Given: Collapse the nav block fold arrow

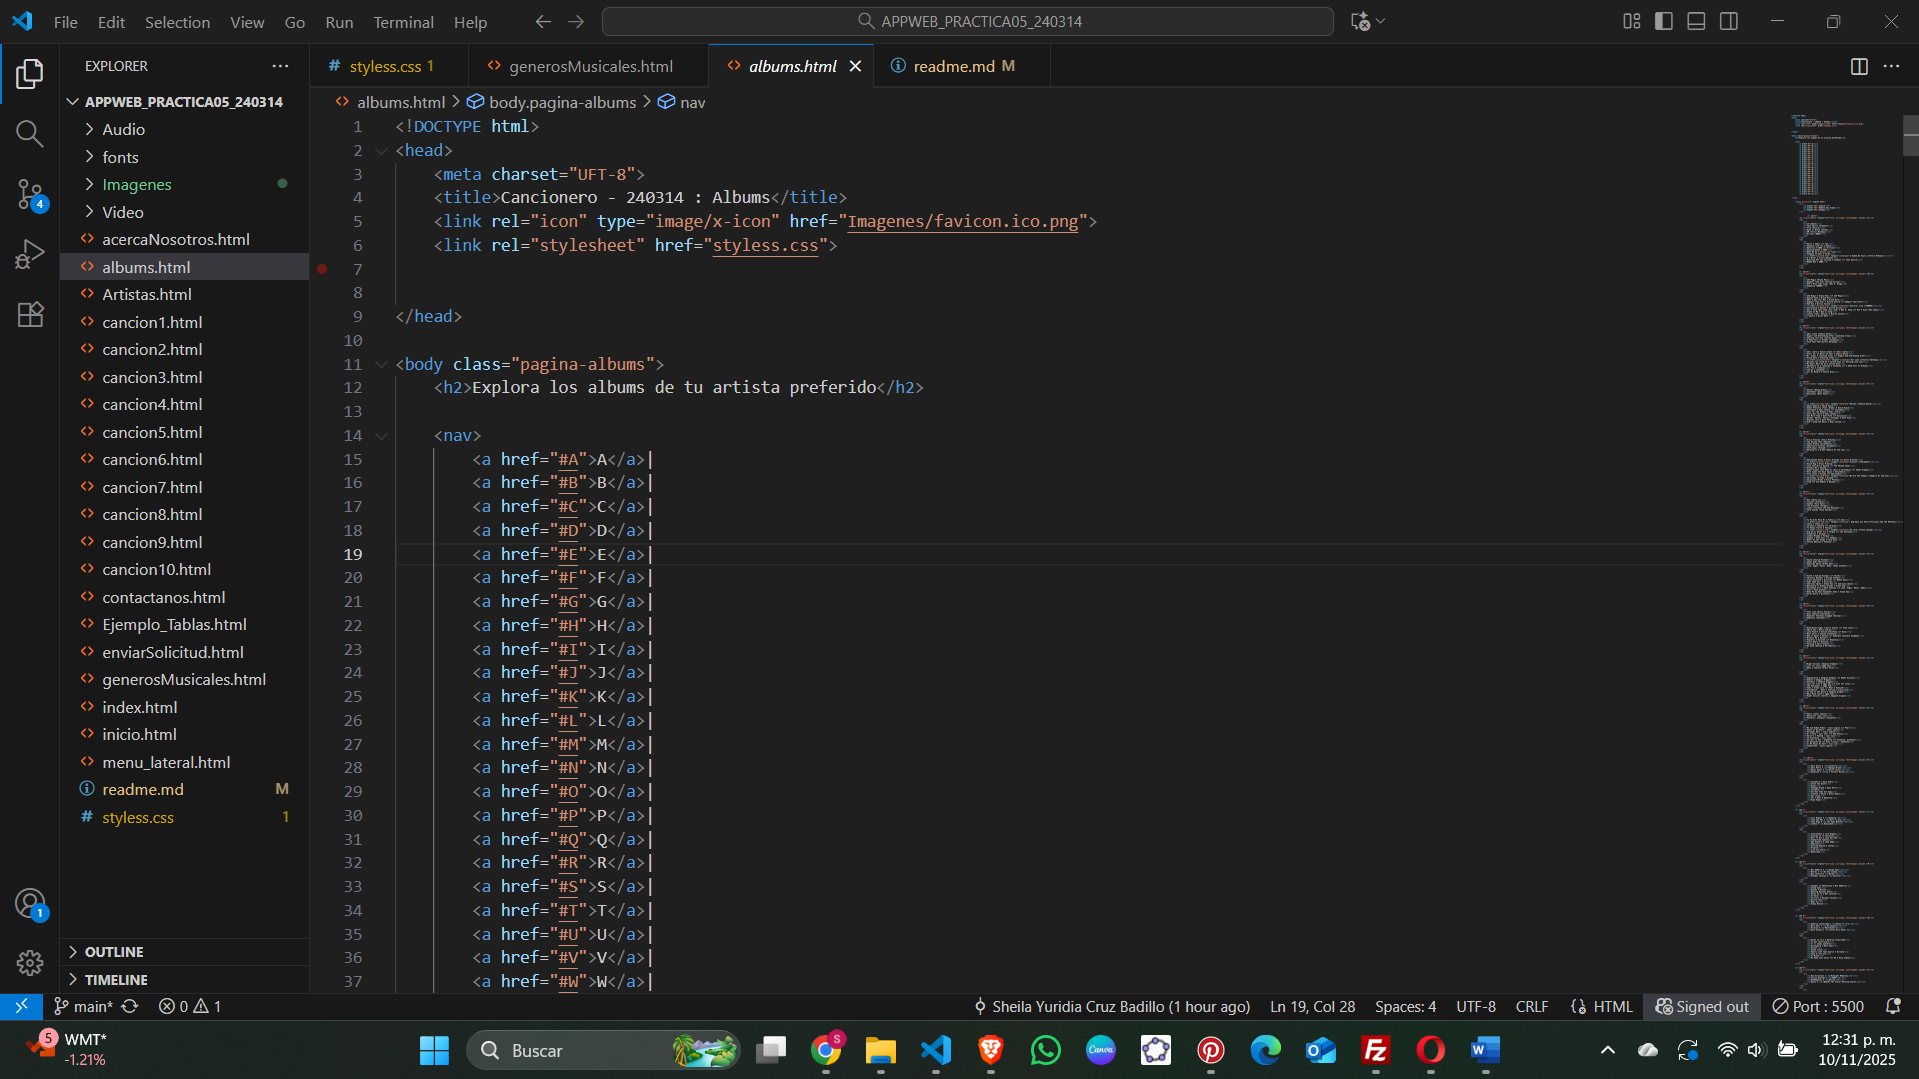Looking at the screenshot, I should pos(381,436).
